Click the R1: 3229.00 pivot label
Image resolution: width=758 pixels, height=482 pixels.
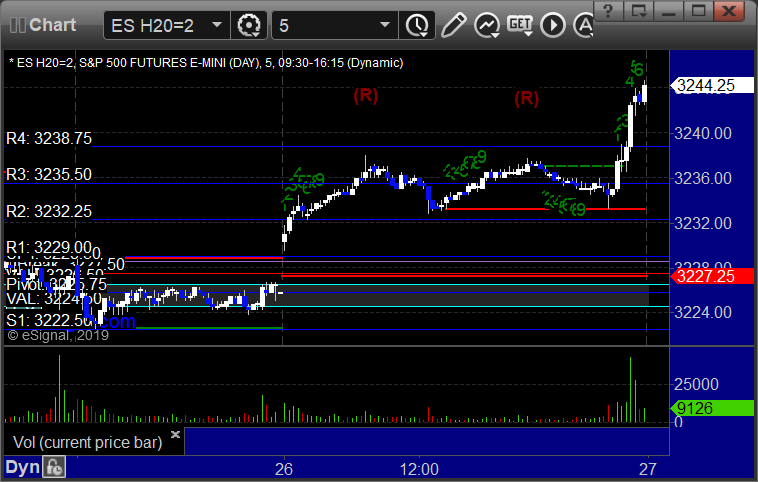pyautogui.click(x=49, y=248)
